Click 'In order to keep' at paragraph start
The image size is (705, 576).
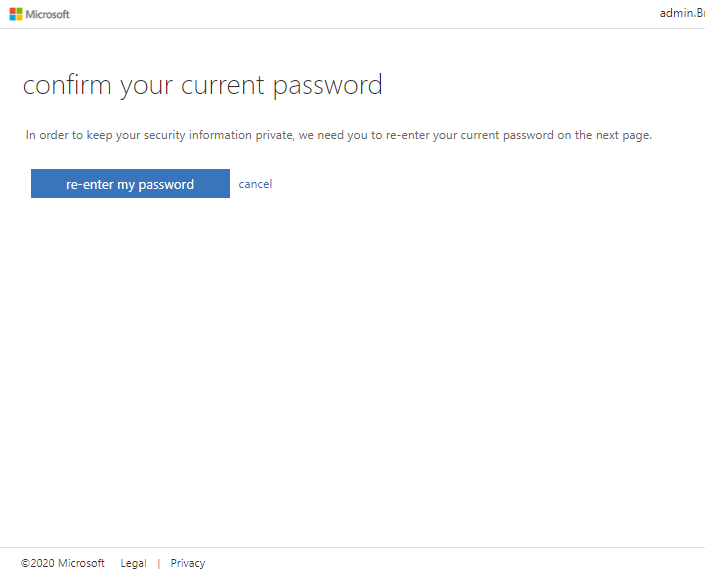69,135
